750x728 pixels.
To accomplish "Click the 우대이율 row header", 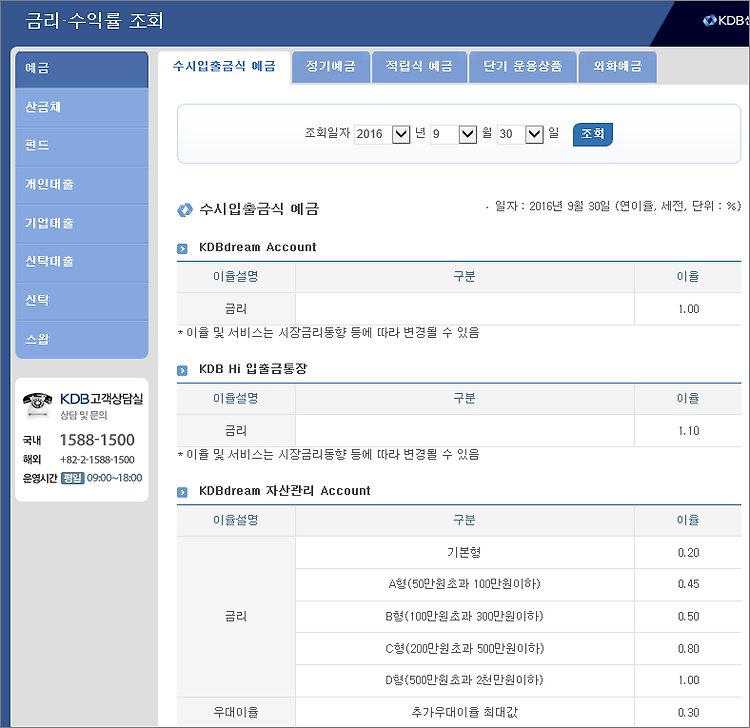I will (236, 713).
